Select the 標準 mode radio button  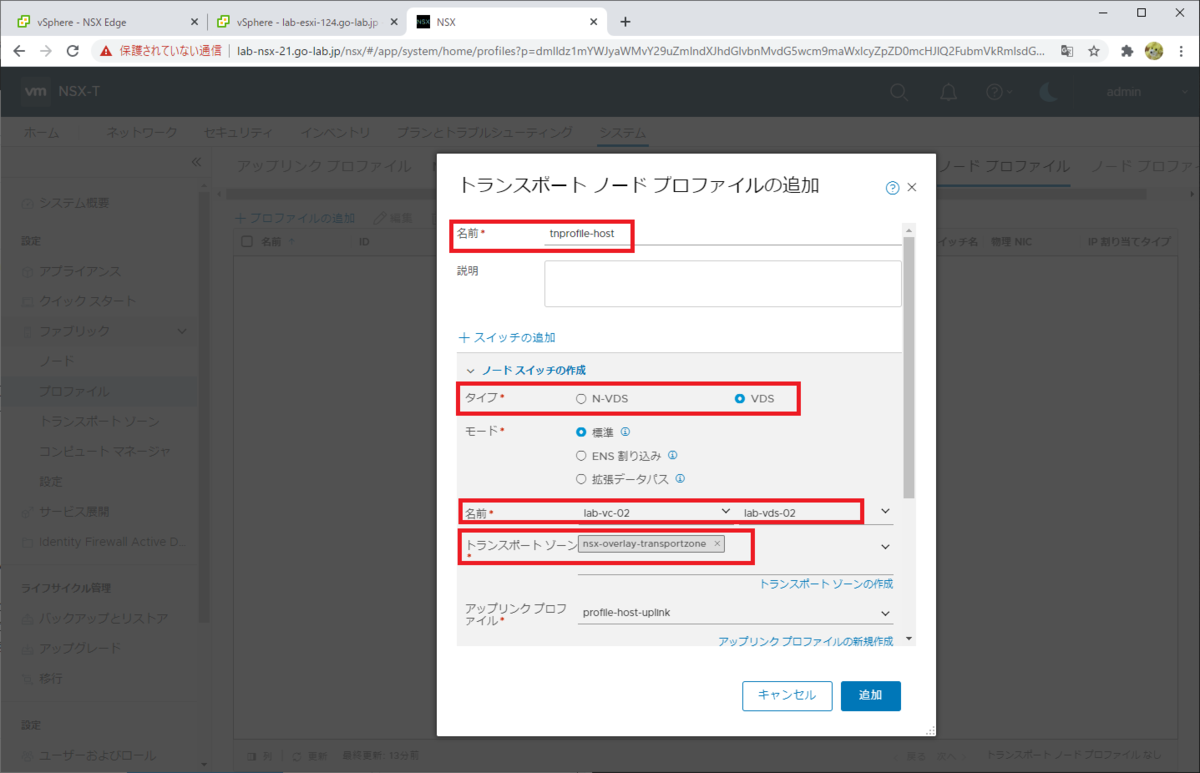coord(581,432)
